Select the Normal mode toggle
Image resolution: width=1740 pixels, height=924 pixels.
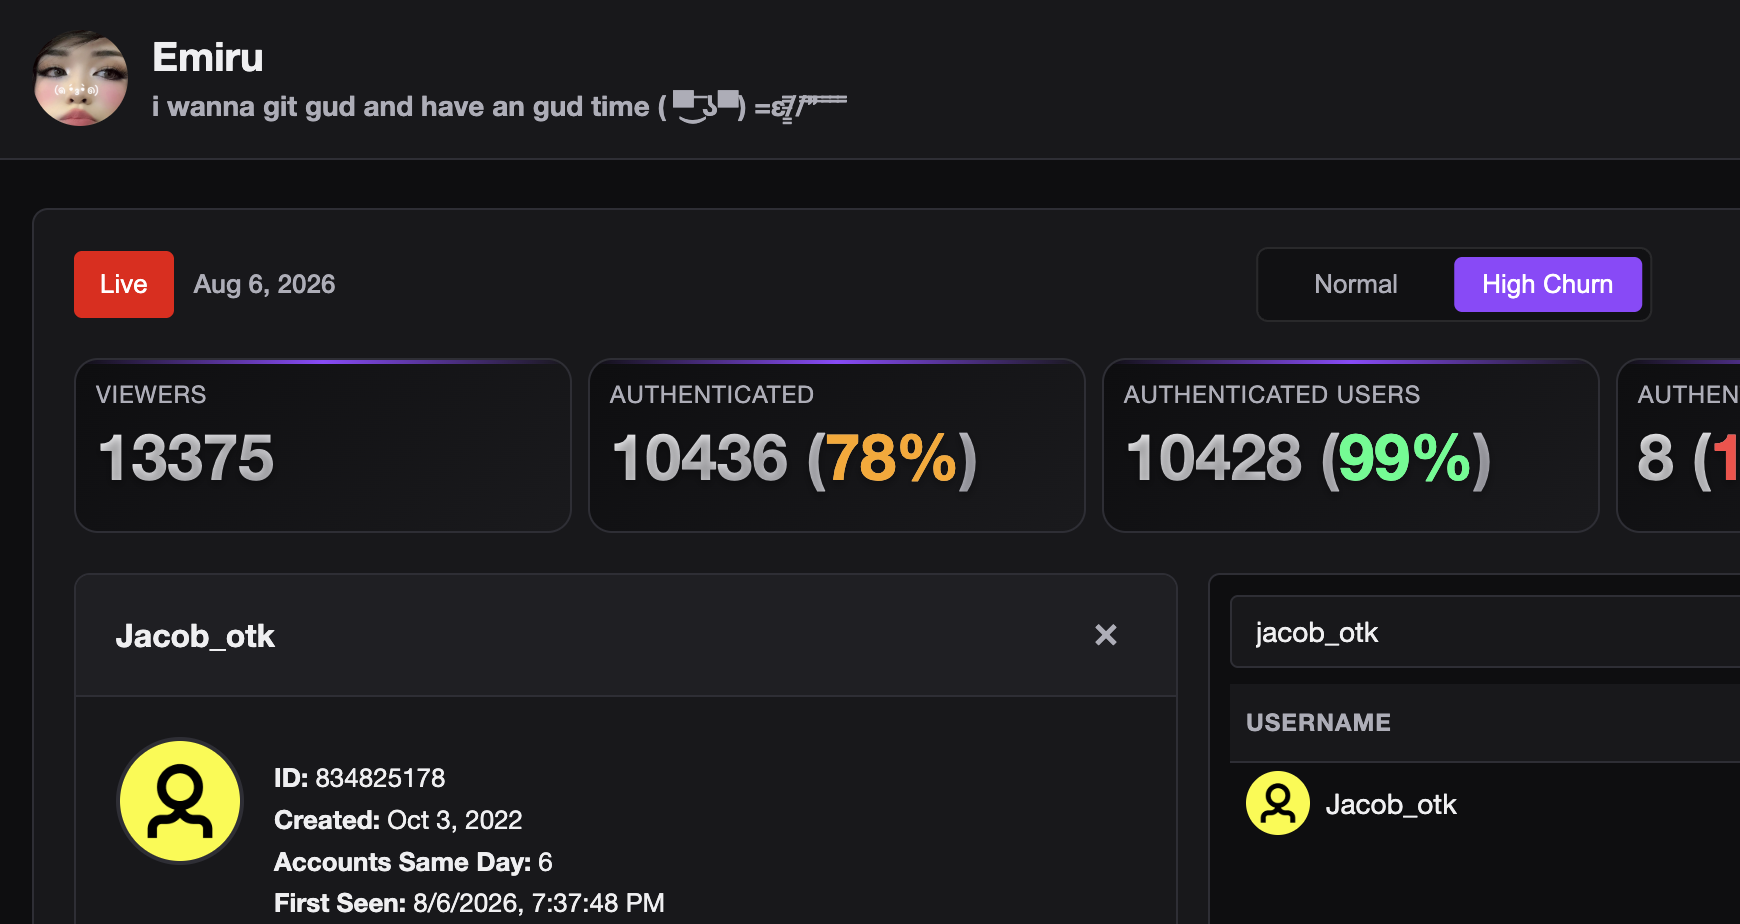1355,284
